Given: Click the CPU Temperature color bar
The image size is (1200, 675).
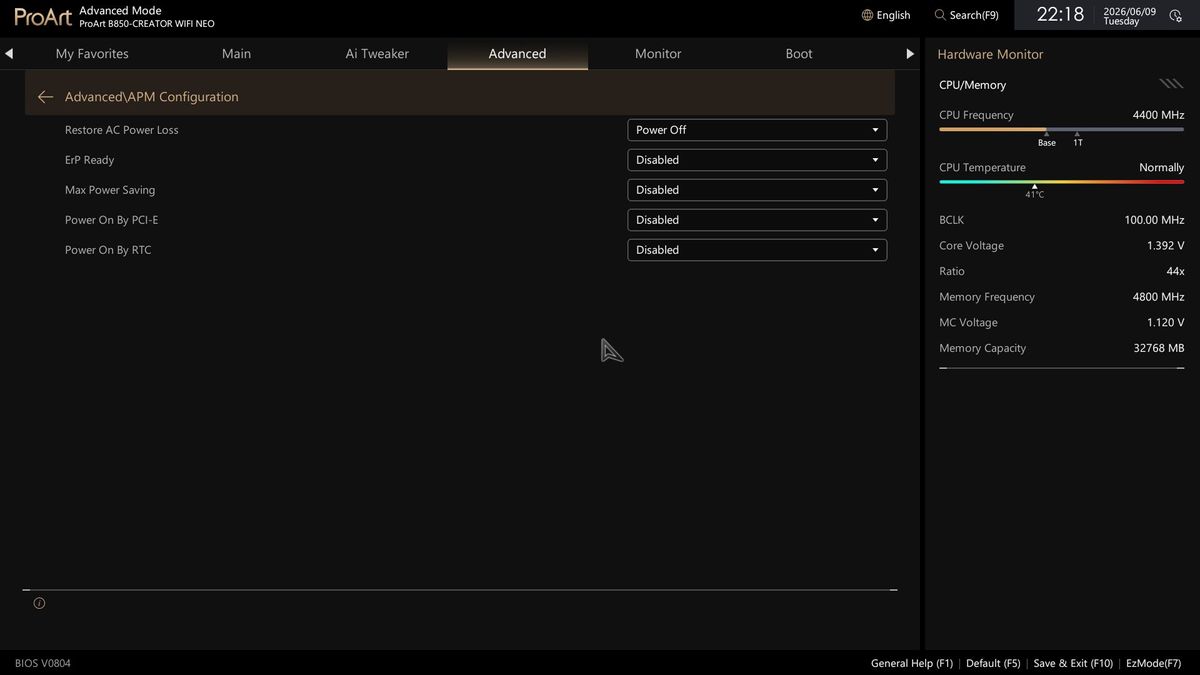Looking at the screenshot, I should [1061, 182].
